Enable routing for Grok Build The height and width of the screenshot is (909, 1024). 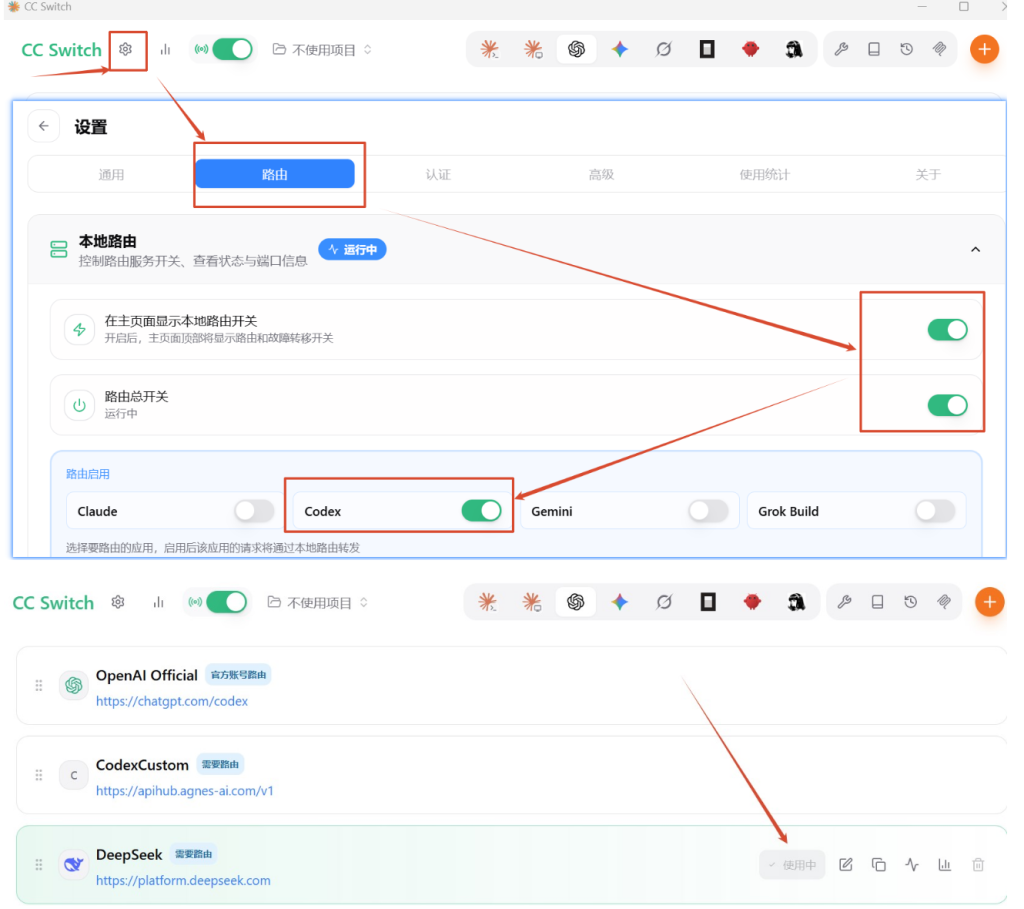point(935,511)
